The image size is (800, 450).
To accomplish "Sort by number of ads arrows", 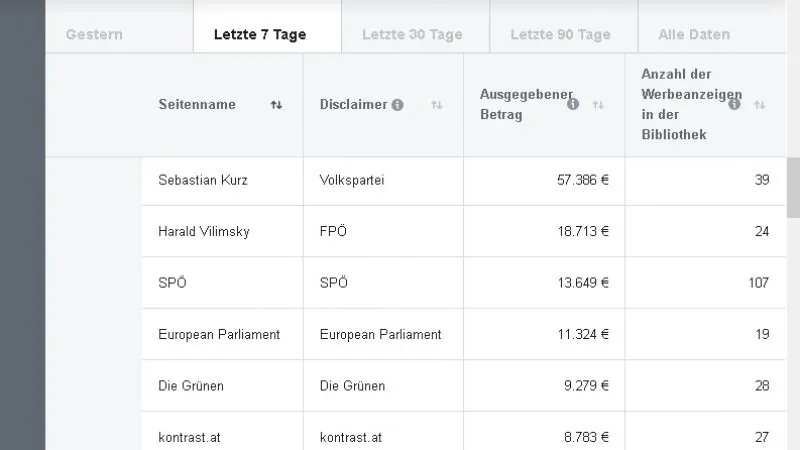I will (x=760, y=105).
